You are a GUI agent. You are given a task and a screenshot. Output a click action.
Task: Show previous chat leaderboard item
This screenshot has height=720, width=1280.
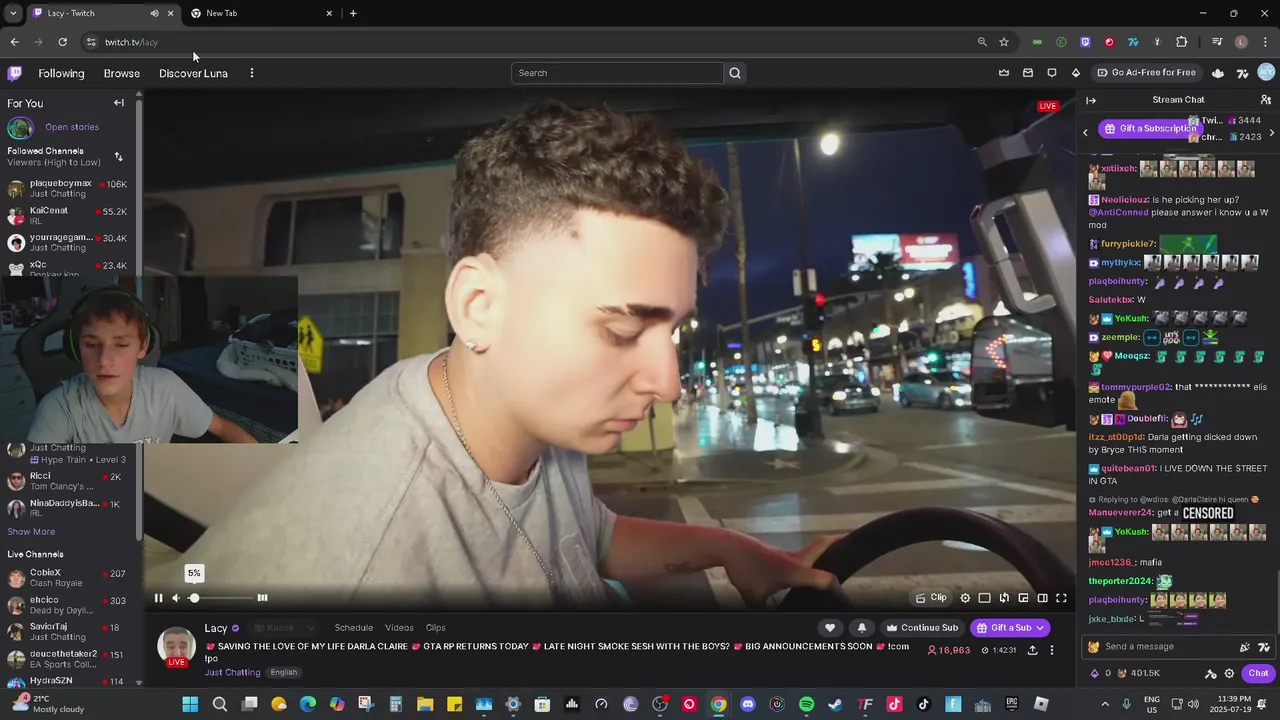pyautogui.click(x=1085, y=132)
